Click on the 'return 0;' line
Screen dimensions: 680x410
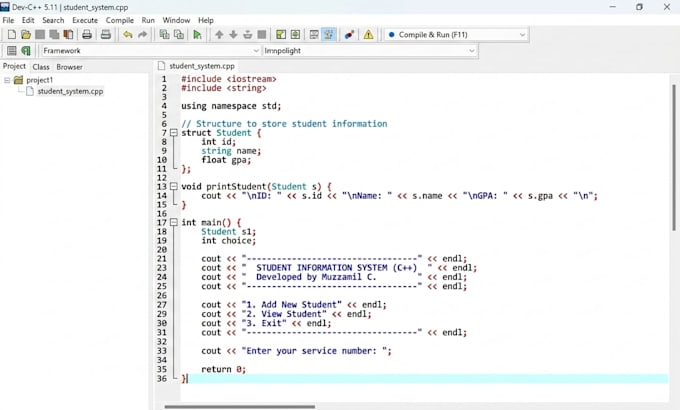coord(223,369)
